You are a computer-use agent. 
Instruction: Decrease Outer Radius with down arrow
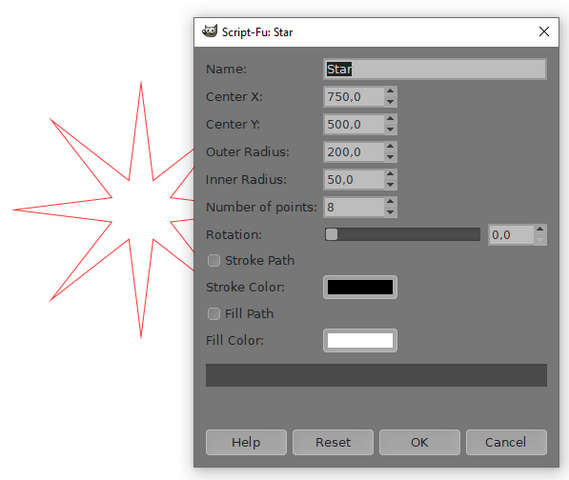click(390, 157)
